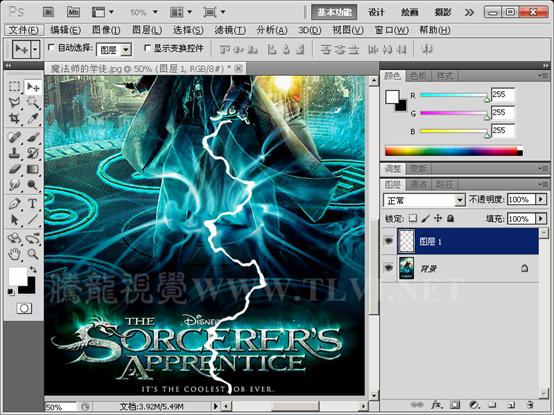Select the Rectangular Marquee tool

[14, 87]
